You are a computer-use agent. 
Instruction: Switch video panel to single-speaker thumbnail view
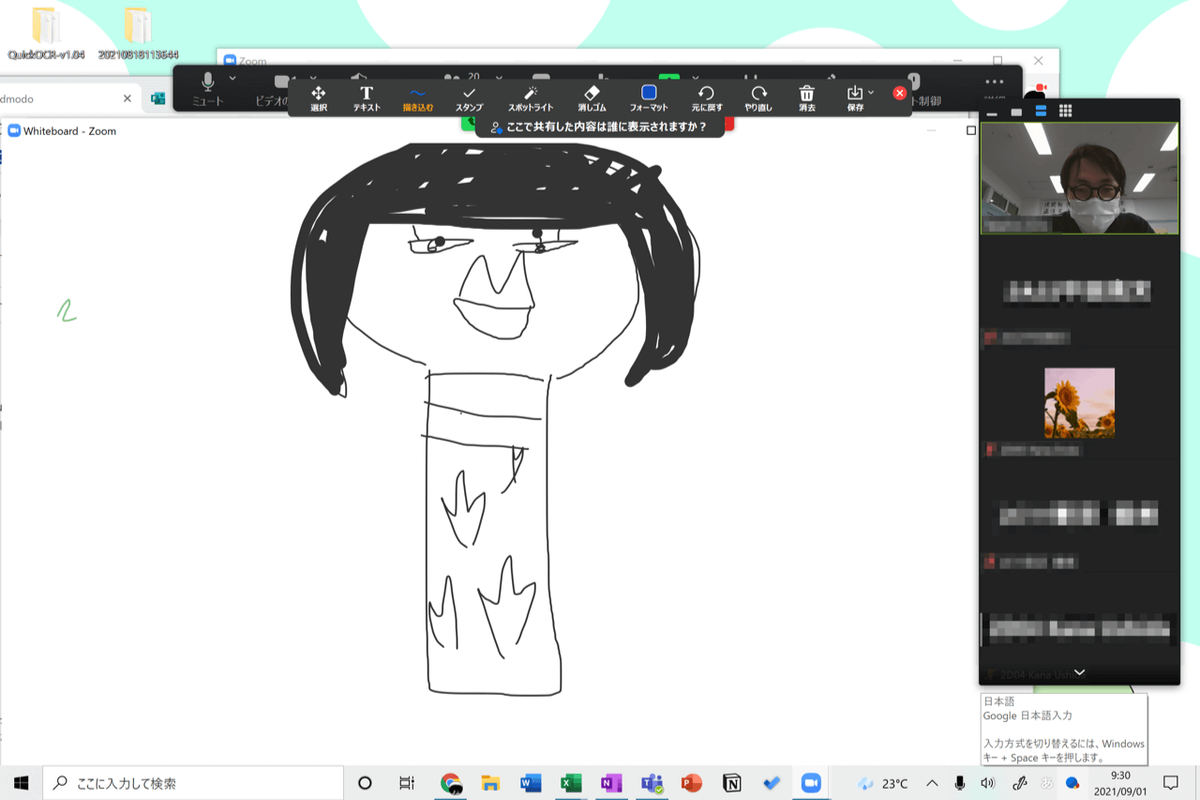tap(1017, 112)
